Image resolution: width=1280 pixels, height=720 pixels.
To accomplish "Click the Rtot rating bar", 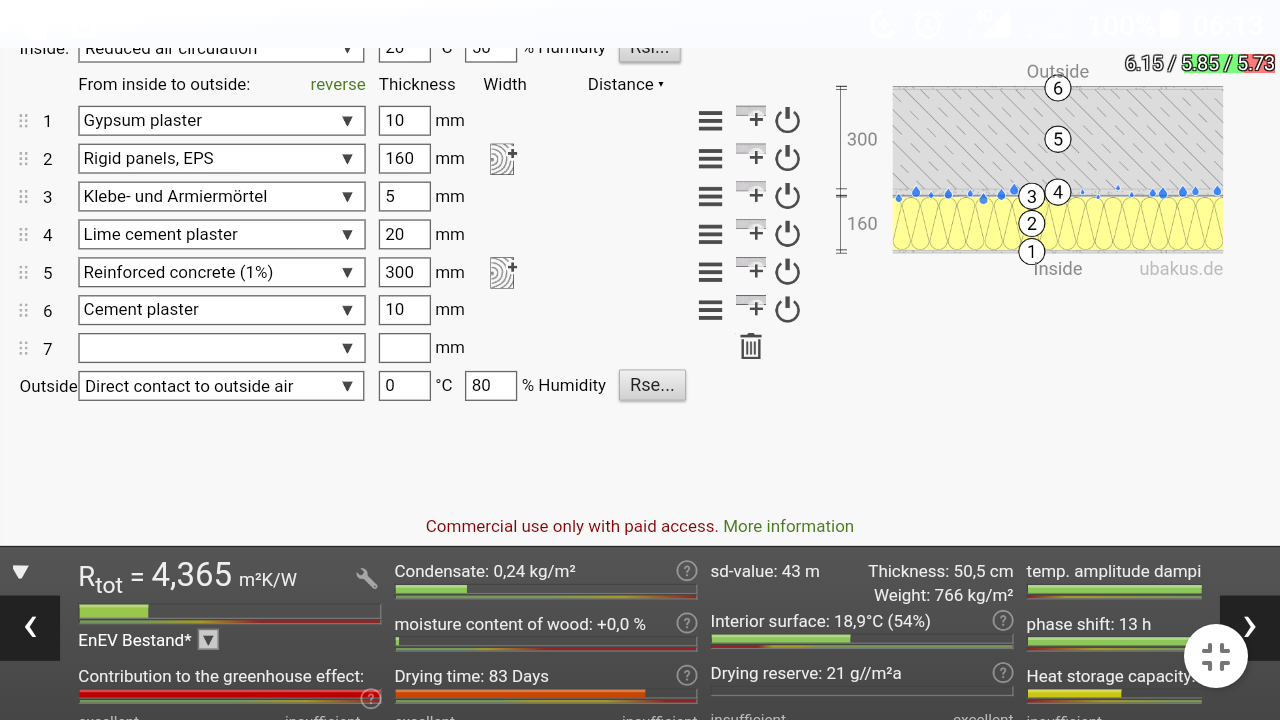I will [230, 612].
